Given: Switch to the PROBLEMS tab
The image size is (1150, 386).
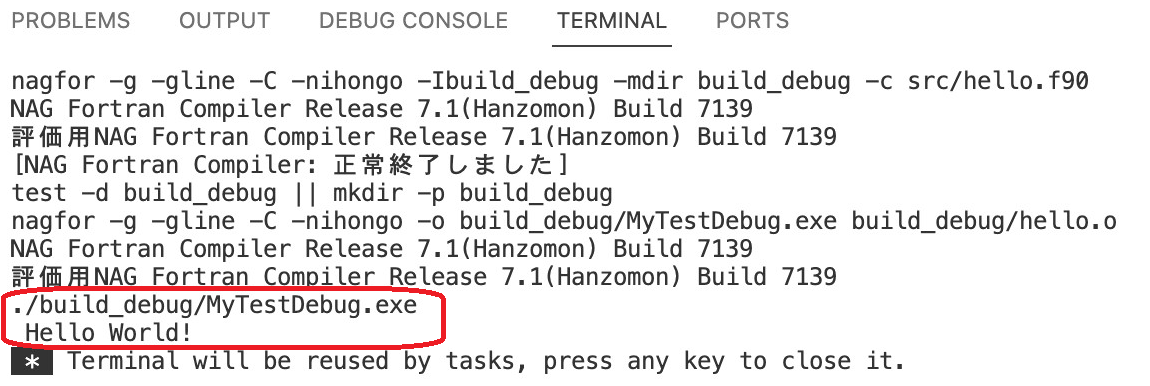Looking at the screenshot, I should 70,21.
